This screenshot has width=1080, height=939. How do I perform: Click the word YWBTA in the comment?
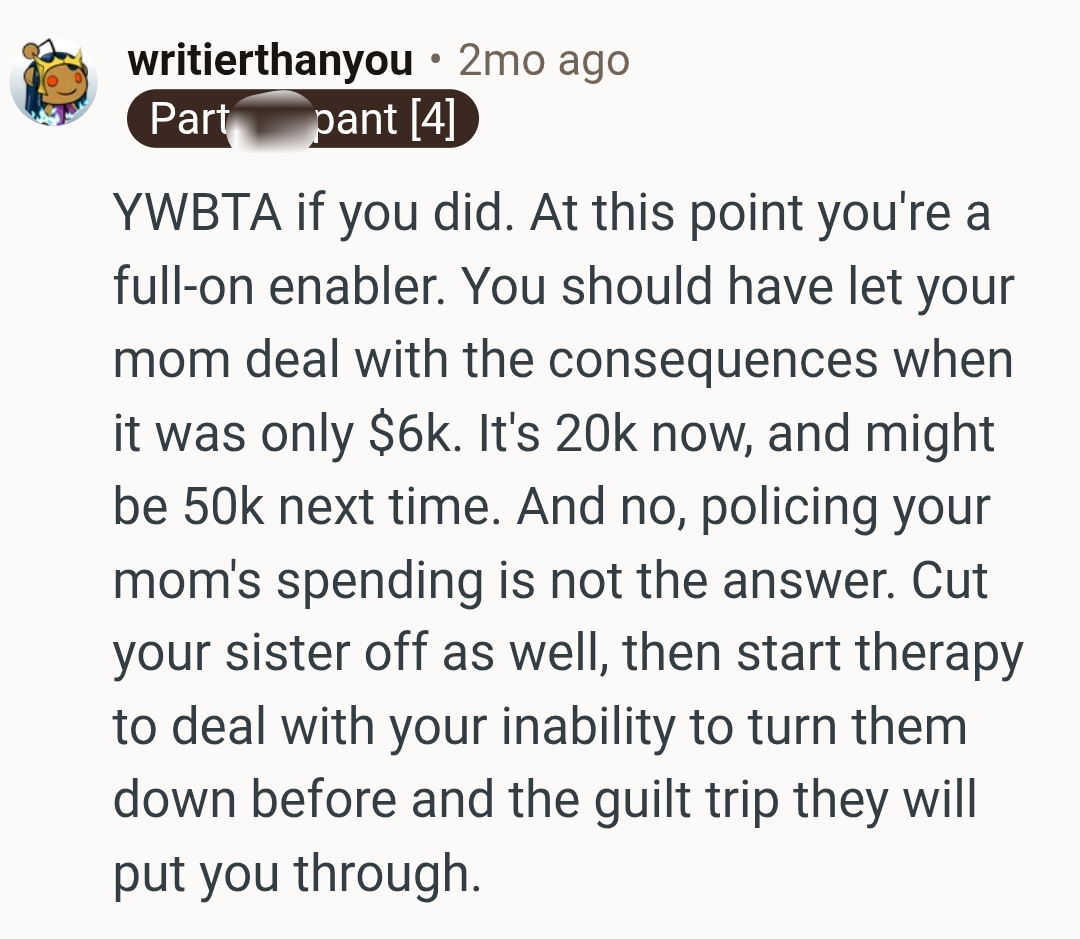point(198,212)
